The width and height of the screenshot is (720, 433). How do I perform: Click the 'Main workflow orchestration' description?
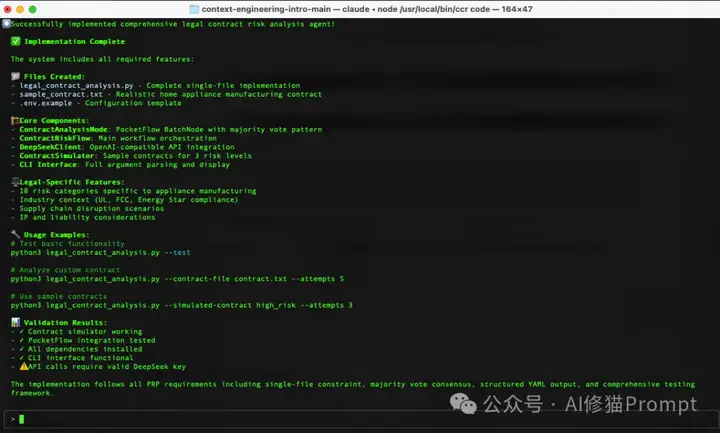tap(157, 138)
